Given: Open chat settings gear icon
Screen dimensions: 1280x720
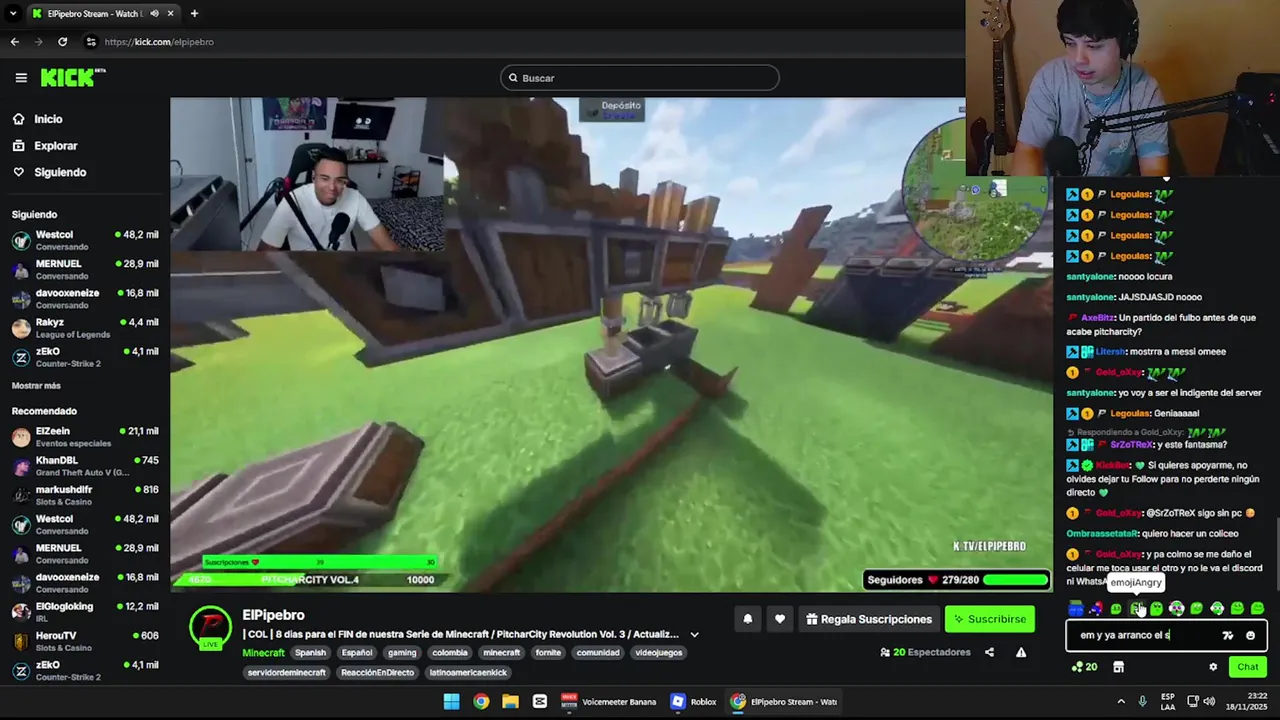Looking at the screenshot, I should 1213,667.
